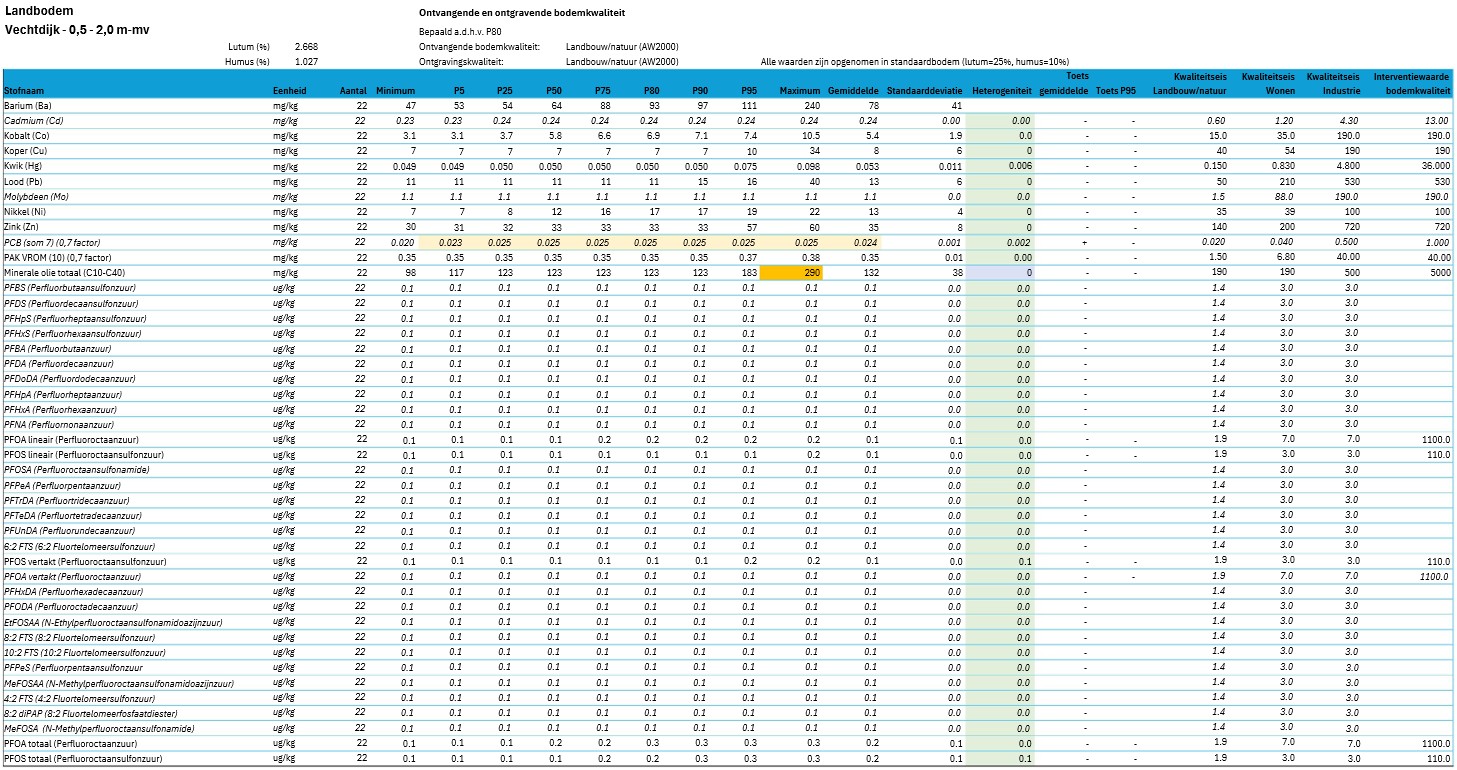
Task: Select the Humus (%) value 1.027
Action: (306, 62)
